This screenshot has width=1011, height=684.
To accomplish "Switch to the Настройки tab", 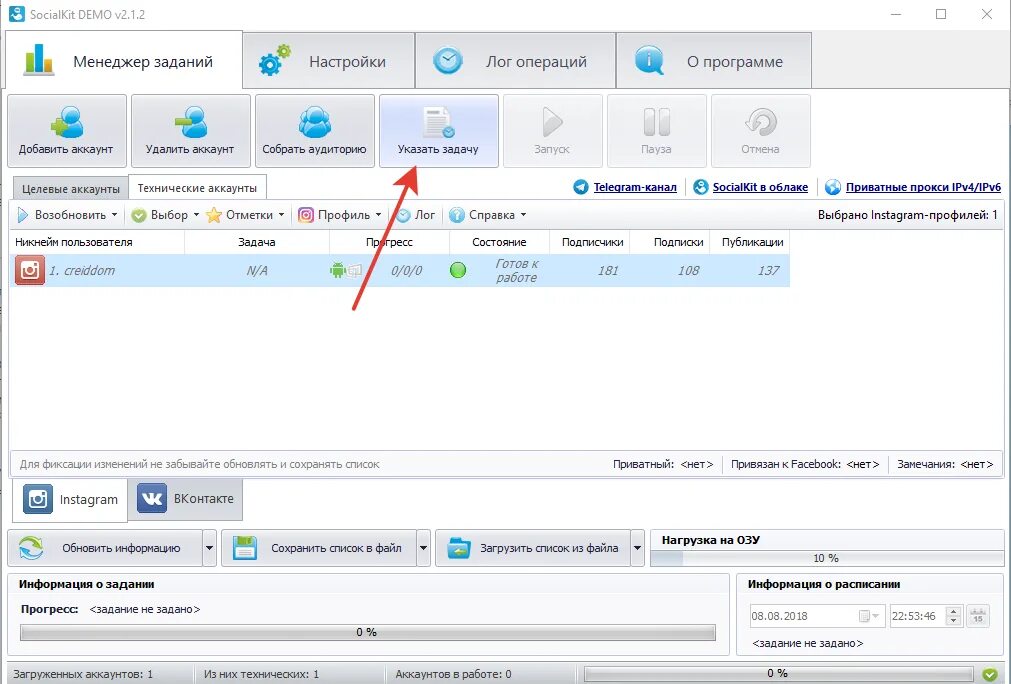I will tap(329, 61).
